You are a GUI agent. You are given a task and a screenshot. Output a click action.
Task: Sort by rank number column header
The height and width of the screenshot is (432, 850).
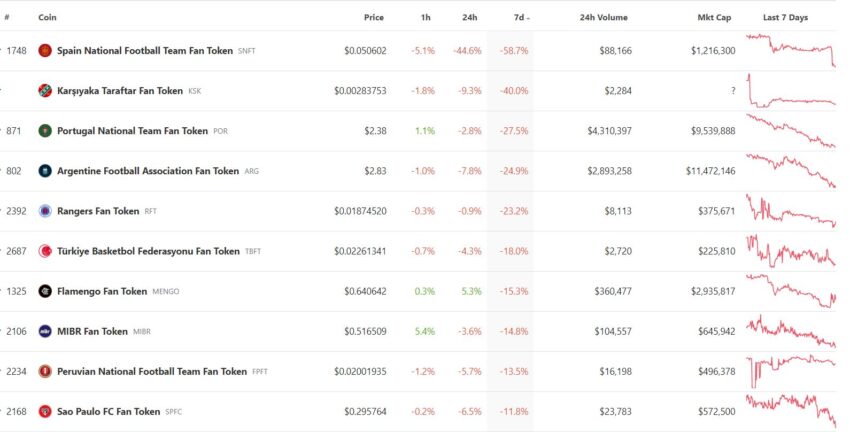tap(7, 17)
